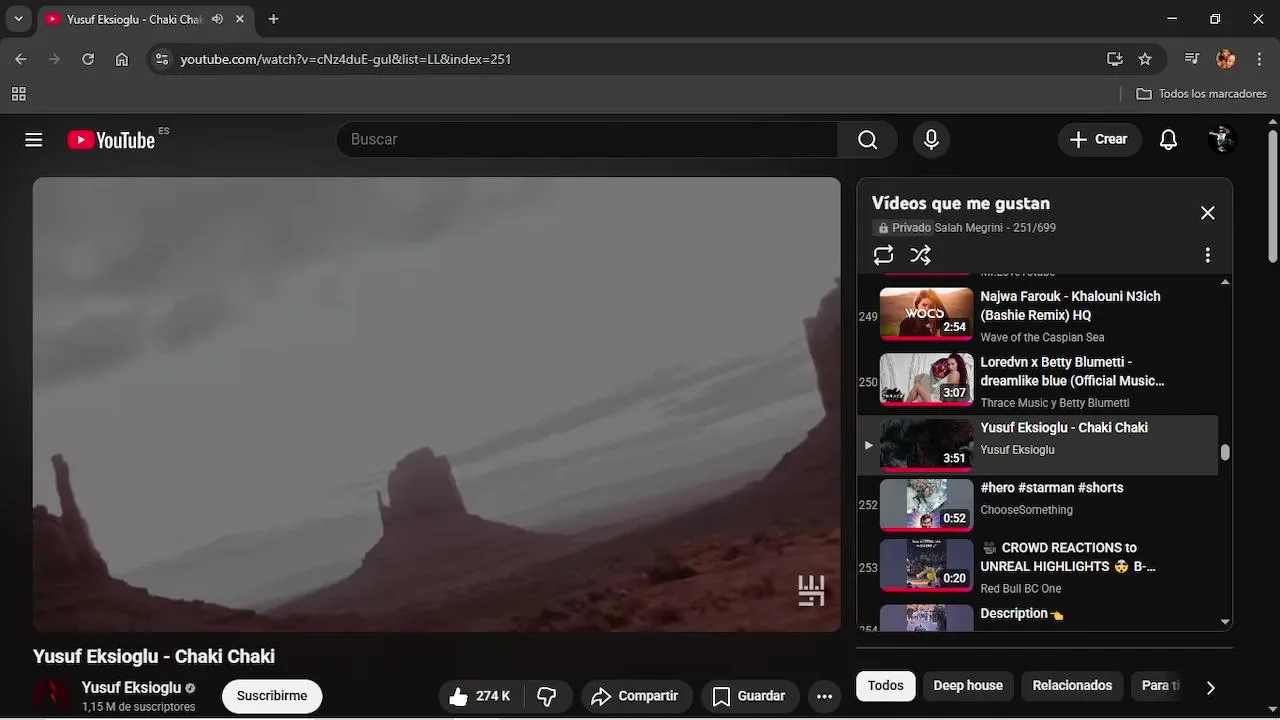Click the Guardar save button
1280x720 pixels.
(748, 696)
